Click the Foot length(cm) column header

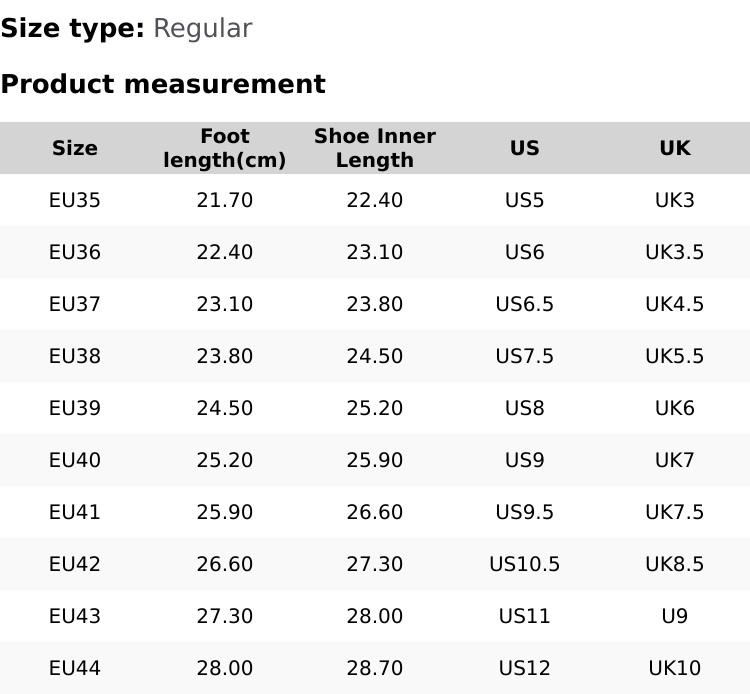[225, 148]
